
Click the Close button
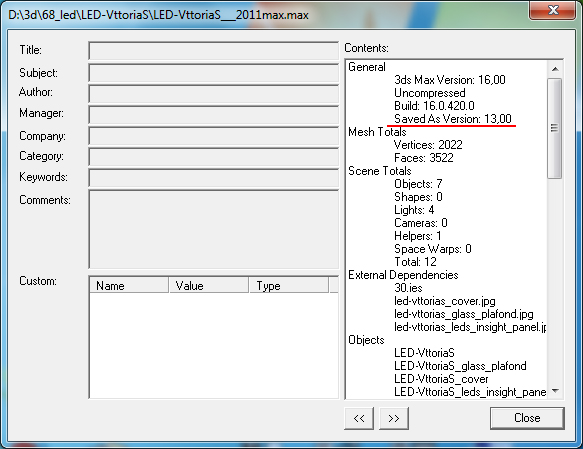coord(527,418)
